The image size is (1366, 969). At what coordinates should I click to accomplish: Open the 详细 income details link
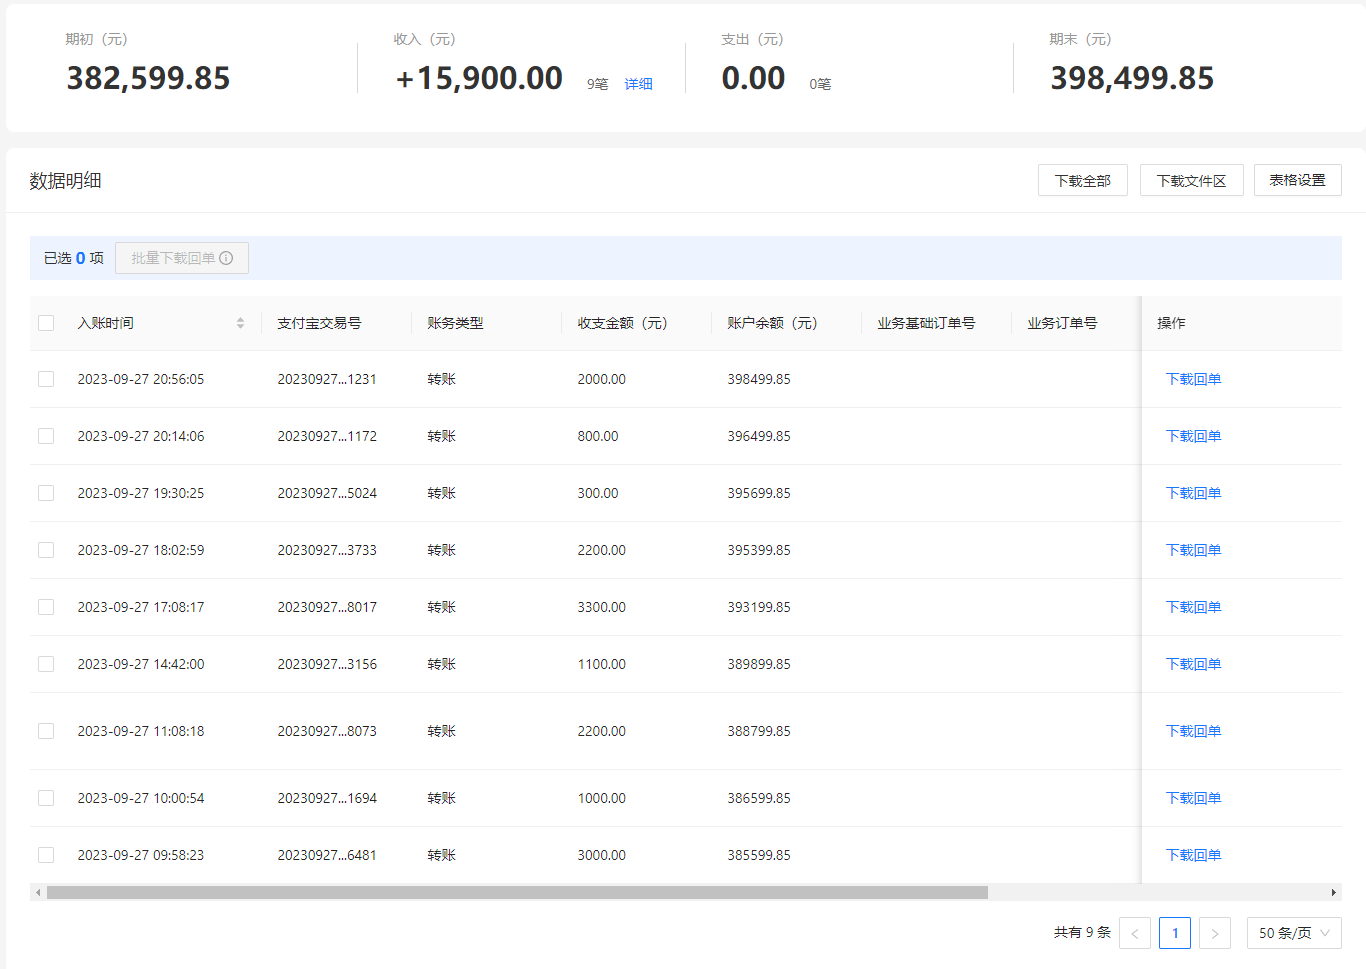638,84
